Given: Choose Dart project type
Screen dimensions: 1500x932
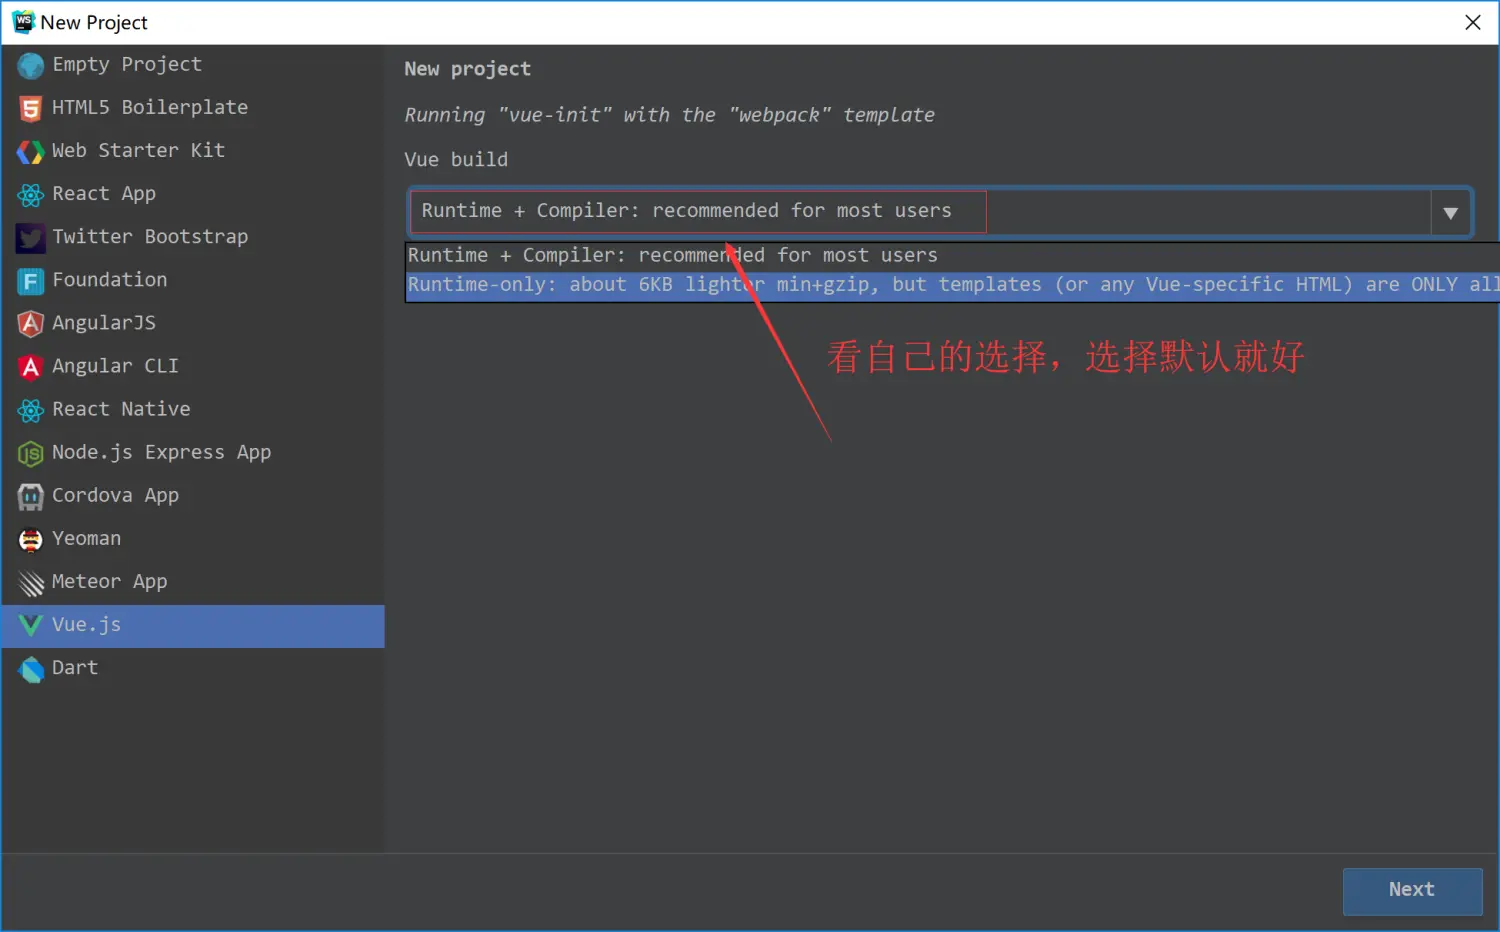Looking at the screenshot, I should [x=193, y=668].
